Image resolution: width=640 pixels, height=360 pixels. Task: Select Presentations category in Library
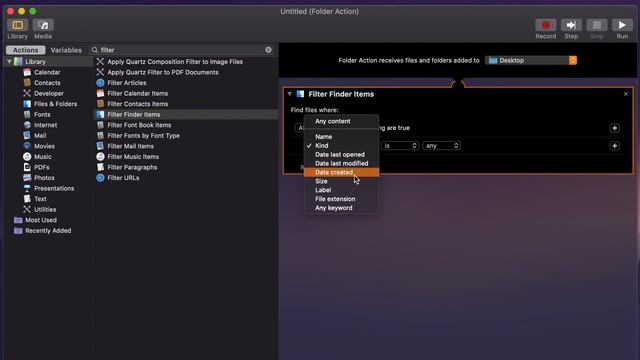coord(54,189)
